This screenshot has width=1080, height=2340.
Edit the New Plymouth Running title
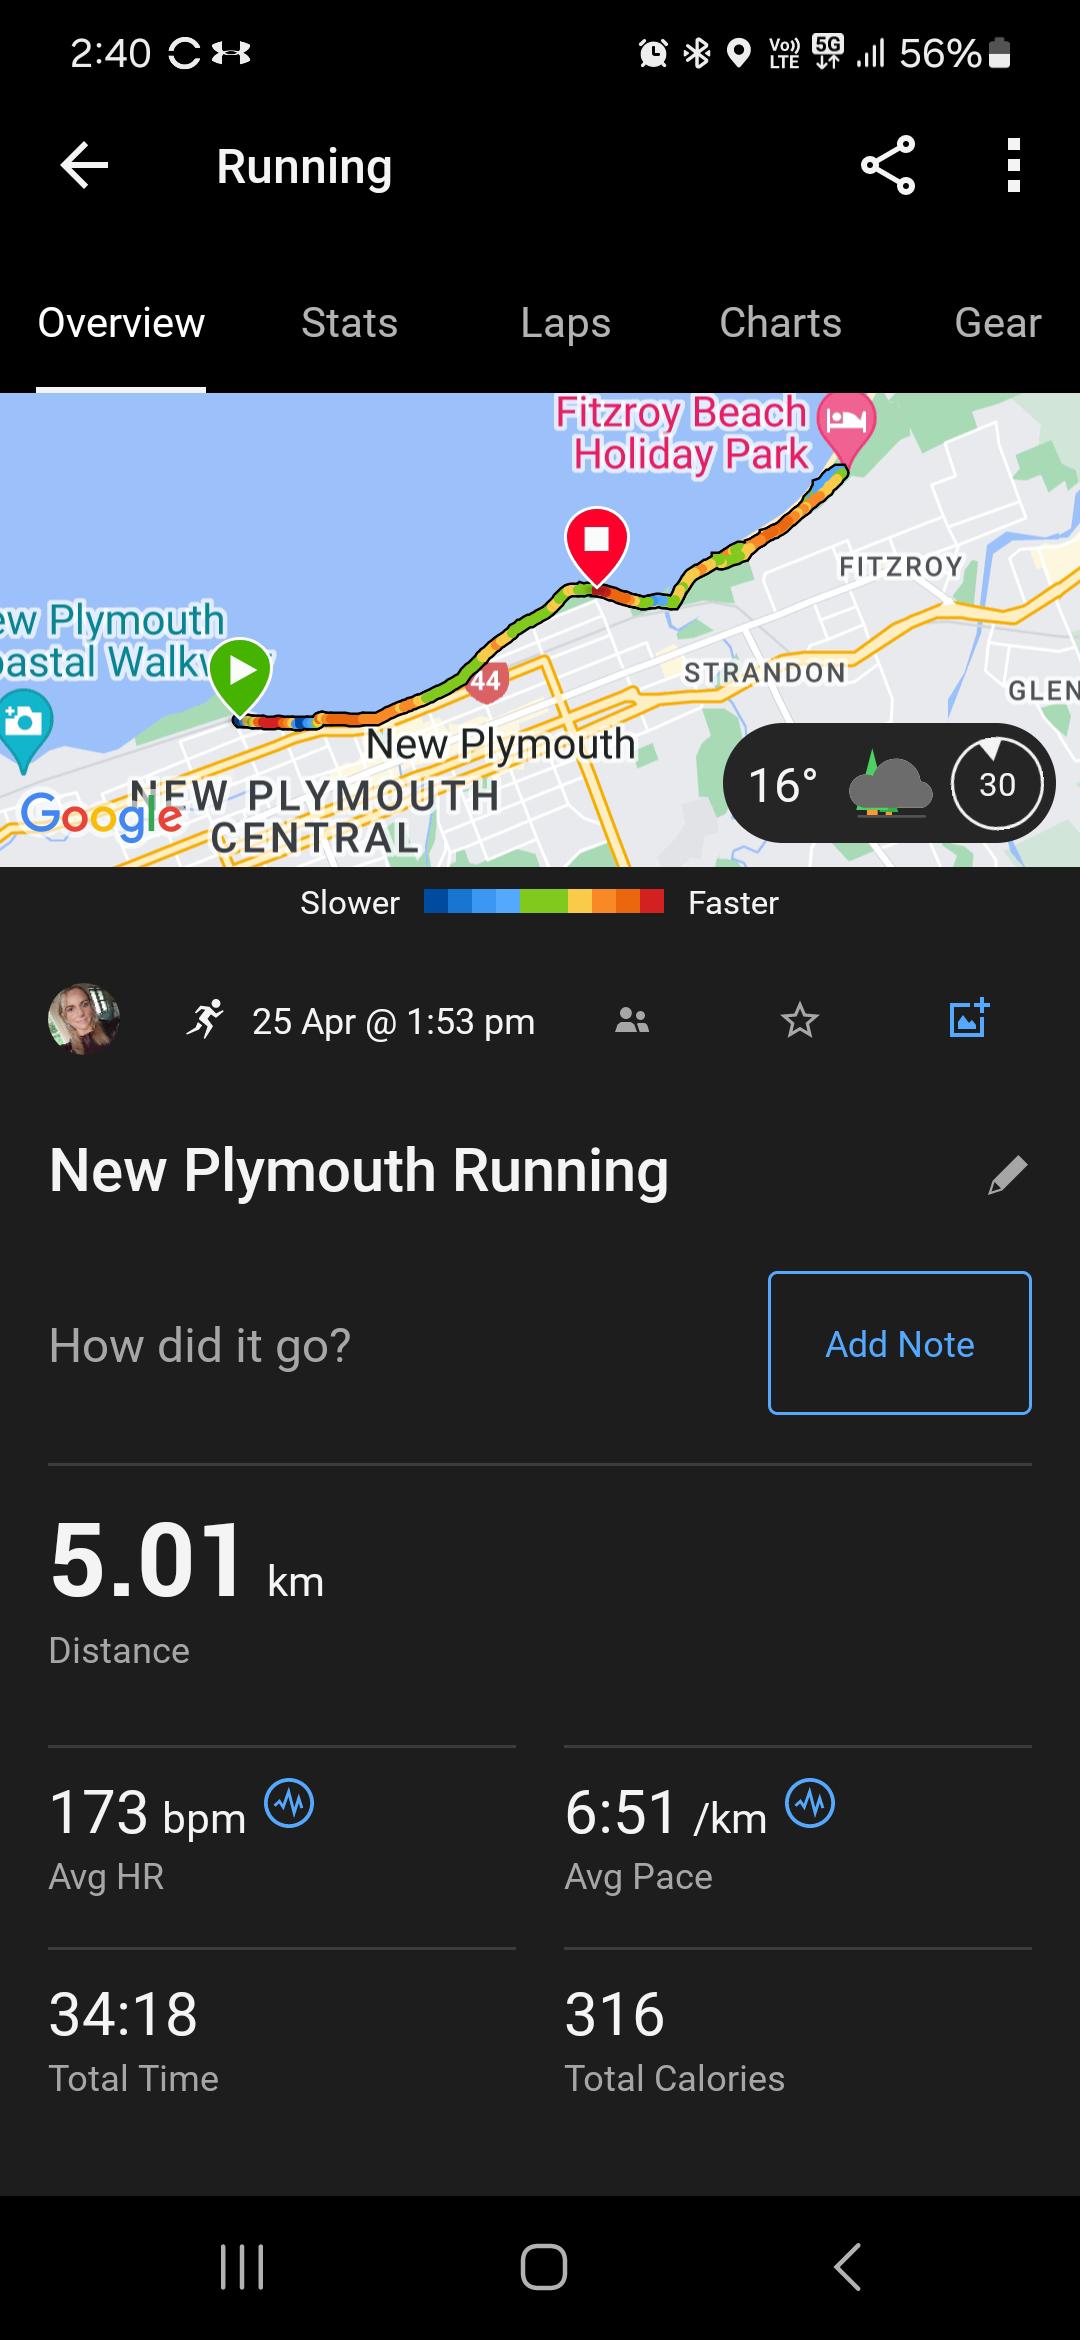tap(1007, 1175)
